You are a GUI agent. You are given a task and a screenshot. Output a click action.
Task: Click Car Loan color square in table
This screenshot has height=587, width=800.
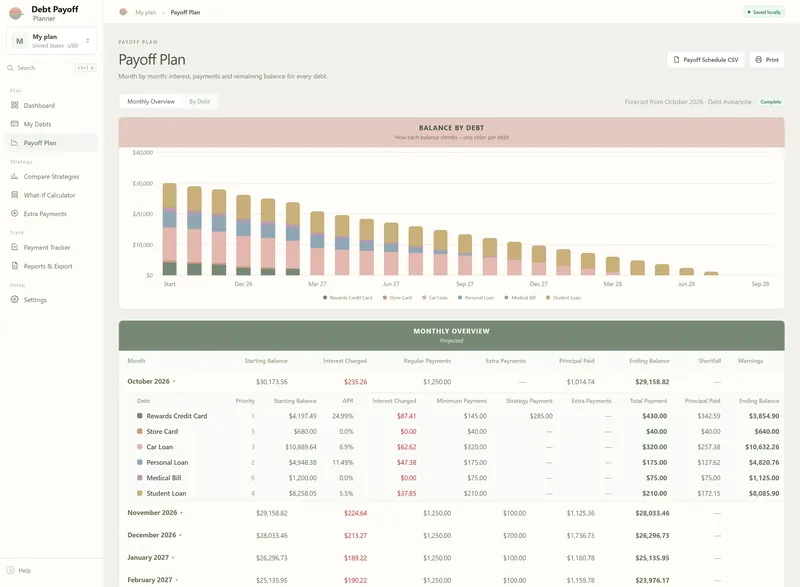pos(139,447)
